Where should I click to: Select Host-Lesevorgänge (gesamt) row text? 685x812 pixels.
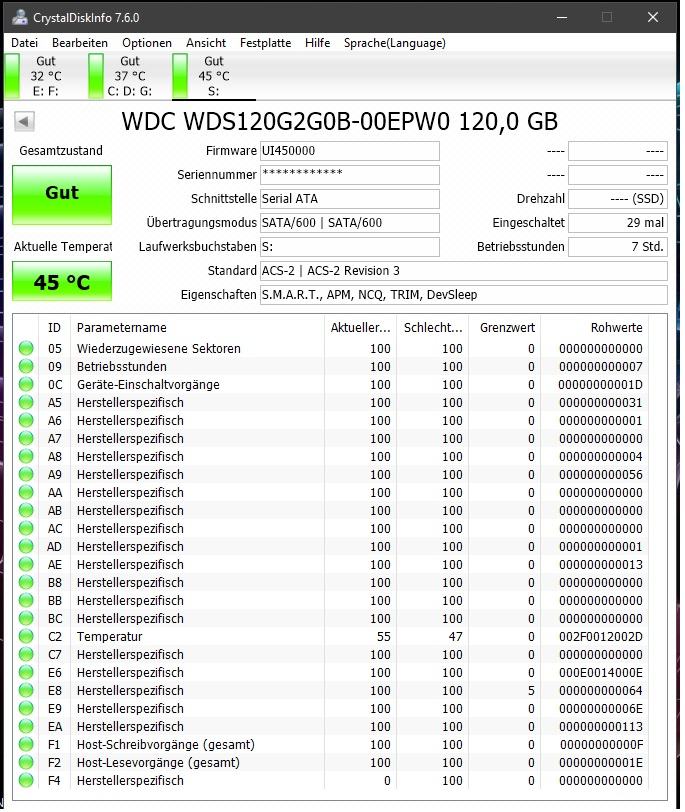point(158,763)
